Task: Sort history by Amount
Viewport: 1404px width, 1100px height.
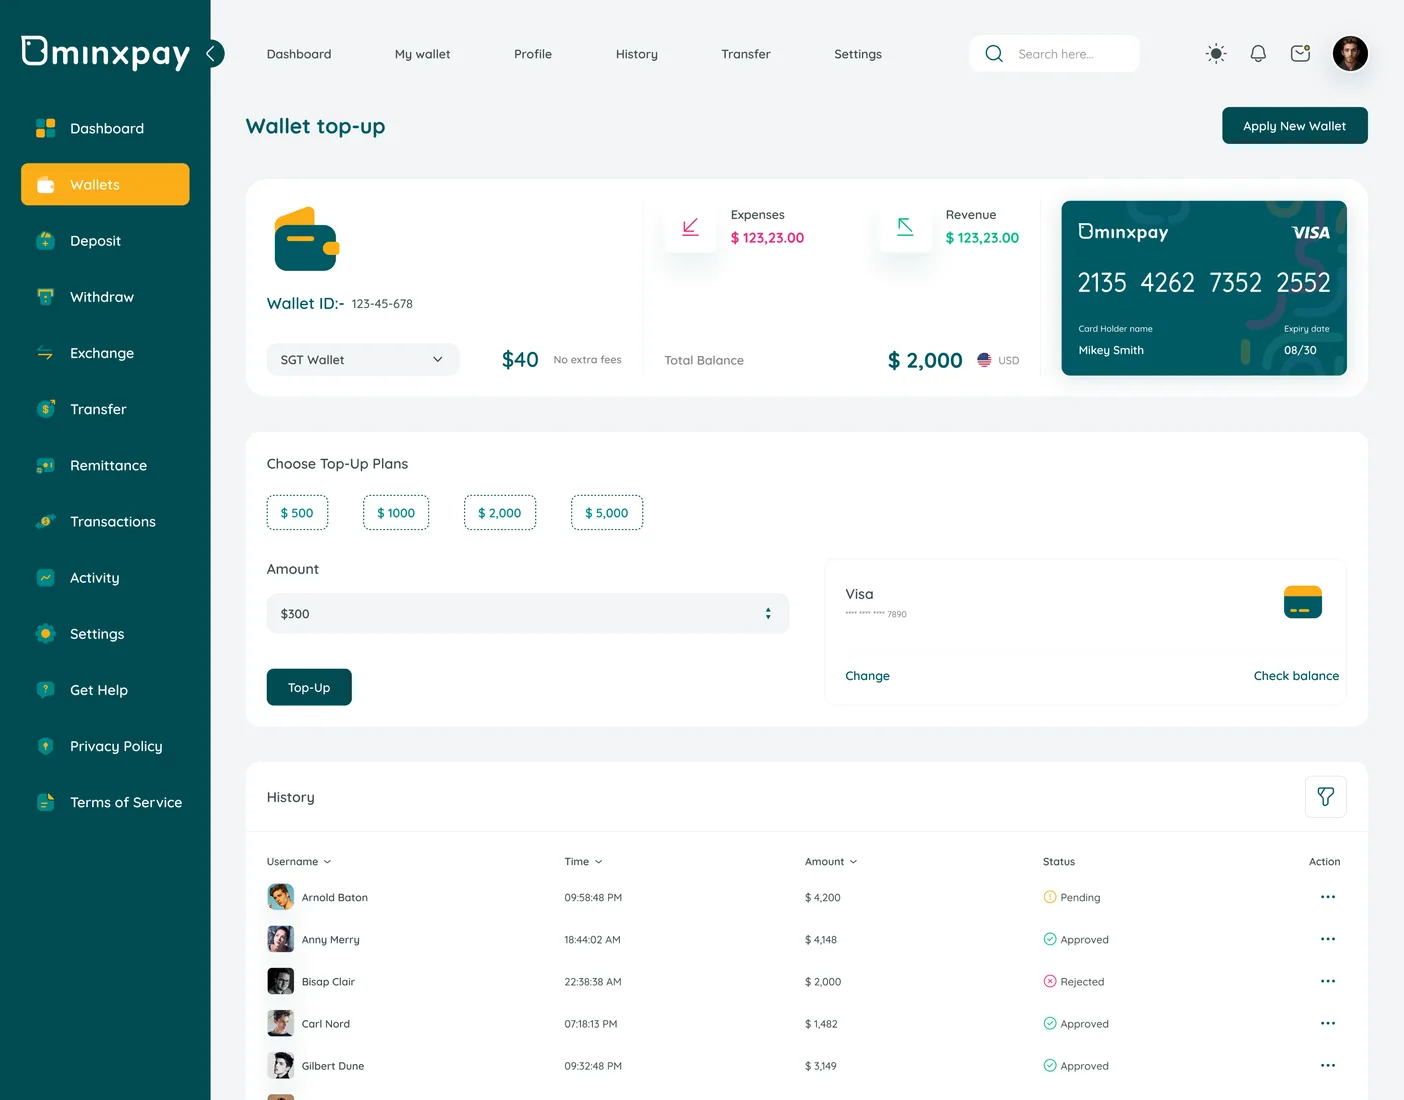Action: coord(831,862)
